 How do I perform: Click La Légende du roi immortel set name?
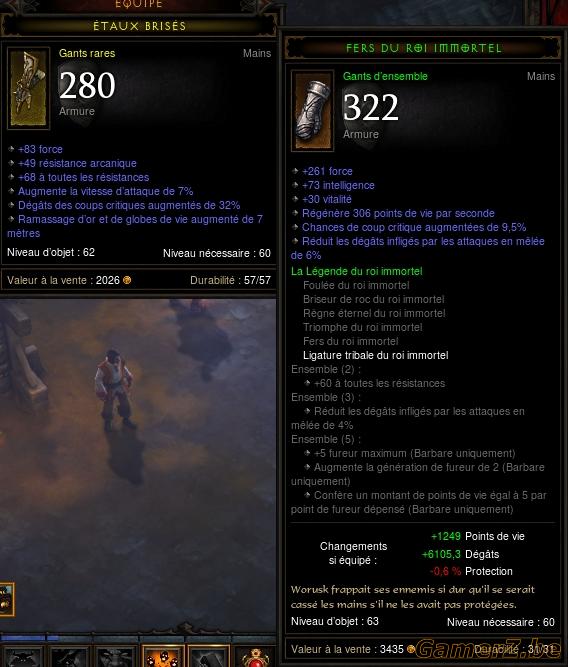pyautogui.click(x=357, y=271)
